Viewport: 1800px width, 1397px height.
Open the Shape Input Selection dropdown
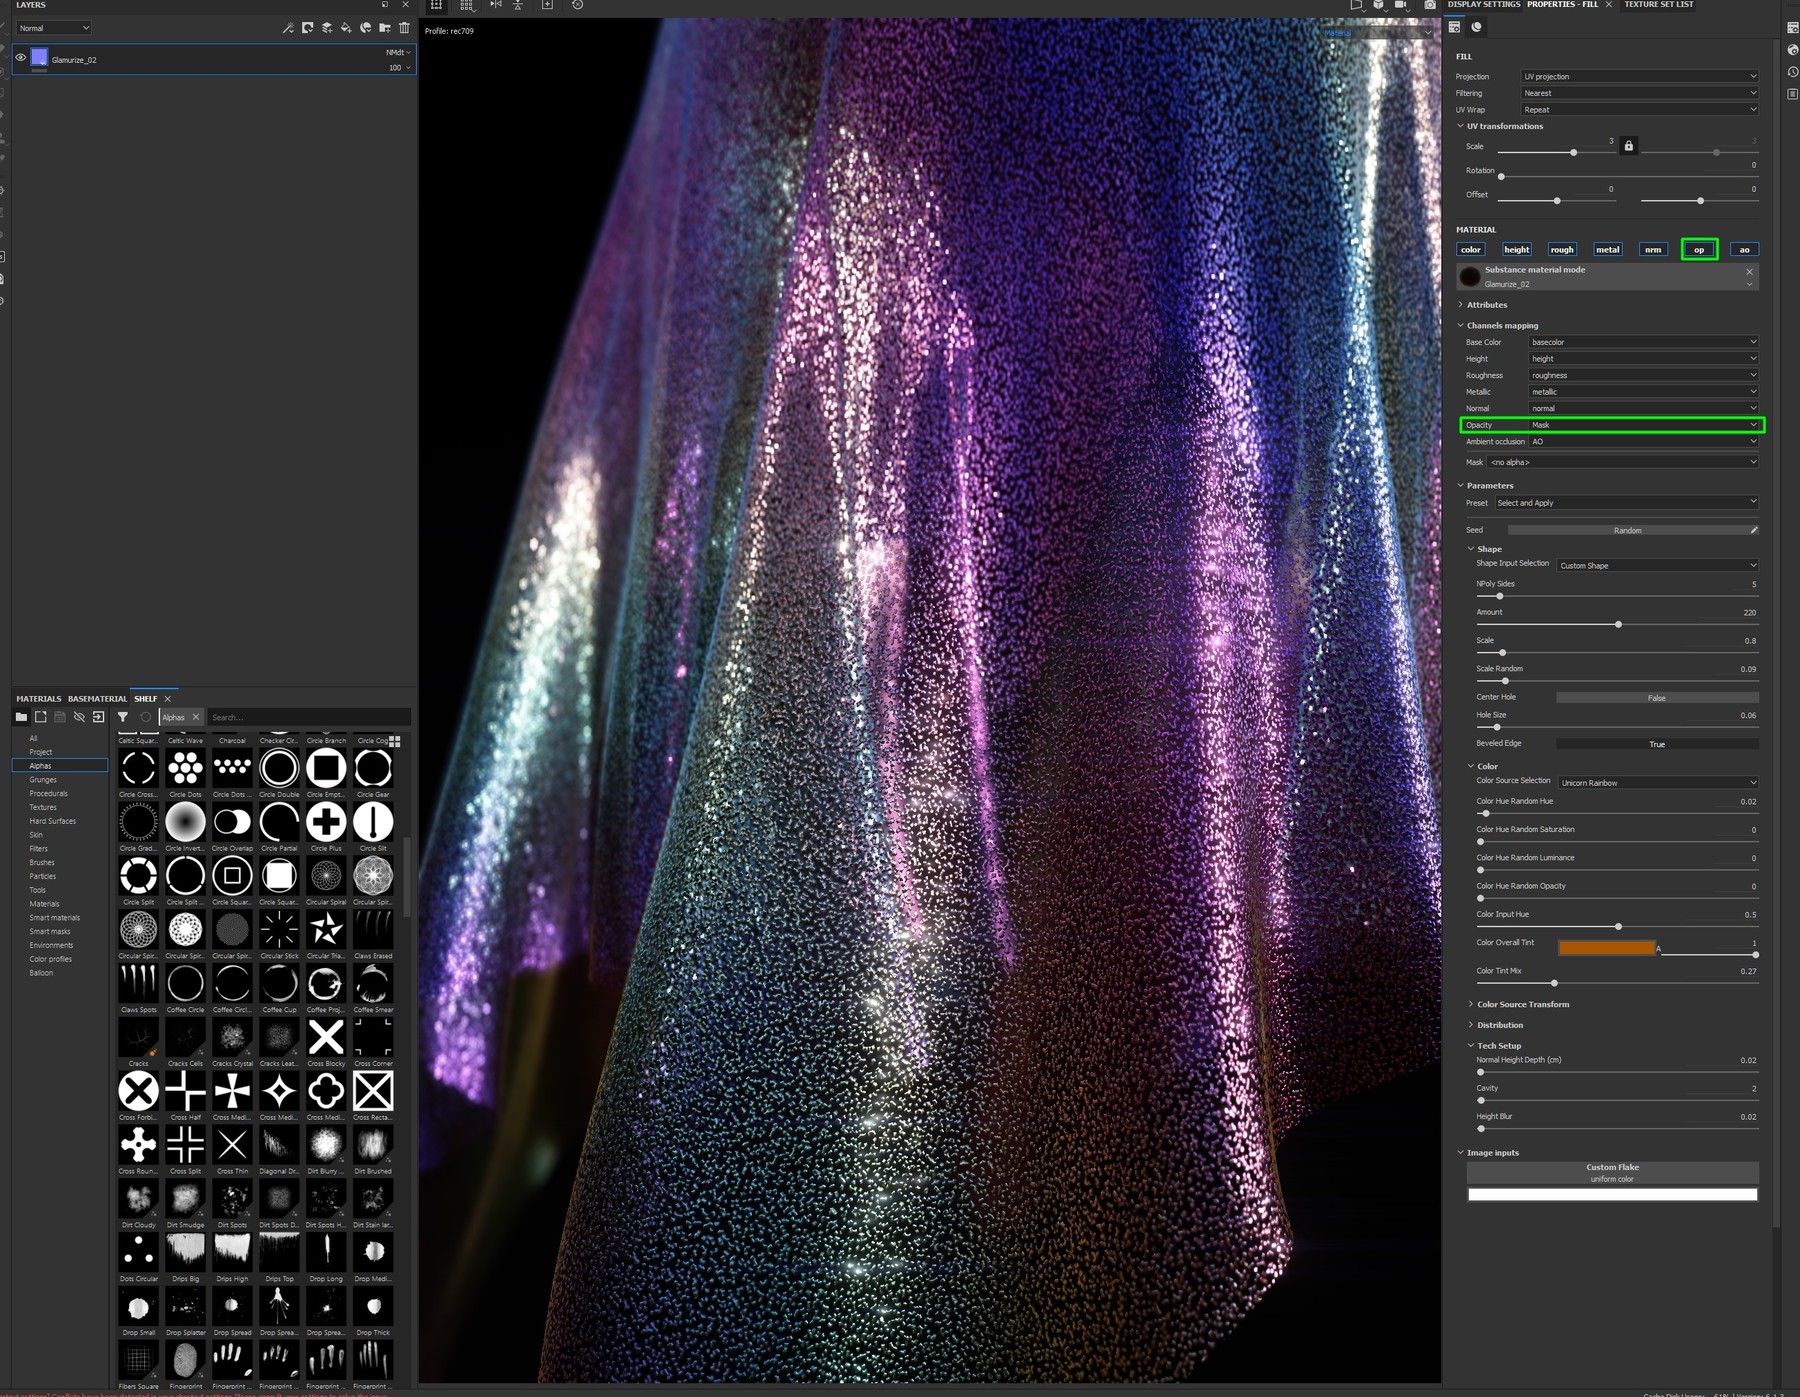1657,565
